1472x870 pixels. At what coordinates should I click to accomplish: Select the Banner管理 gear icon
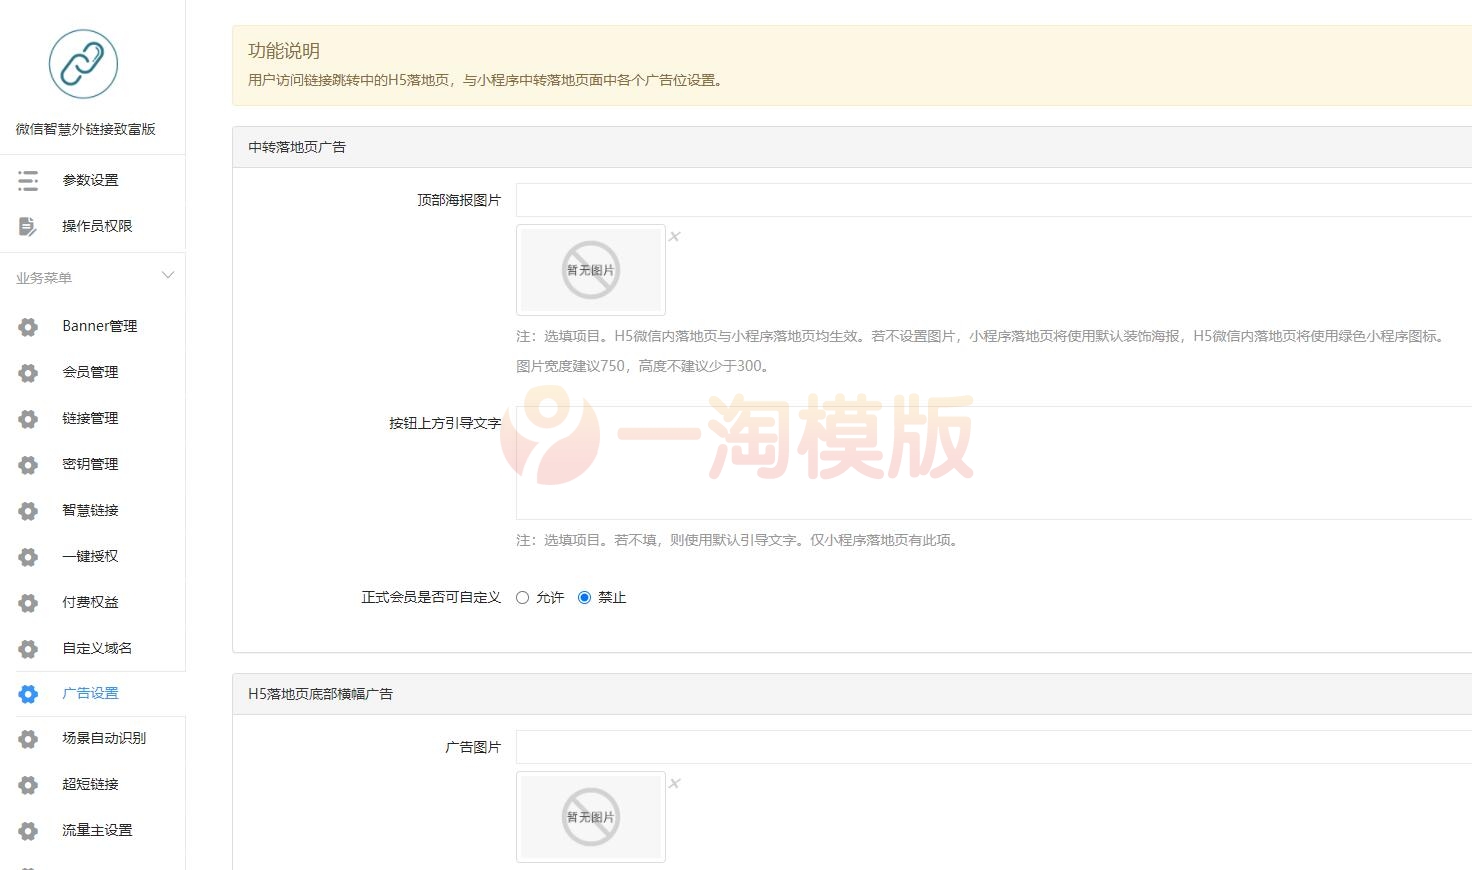pyautogui.click(x=27, y=326)
